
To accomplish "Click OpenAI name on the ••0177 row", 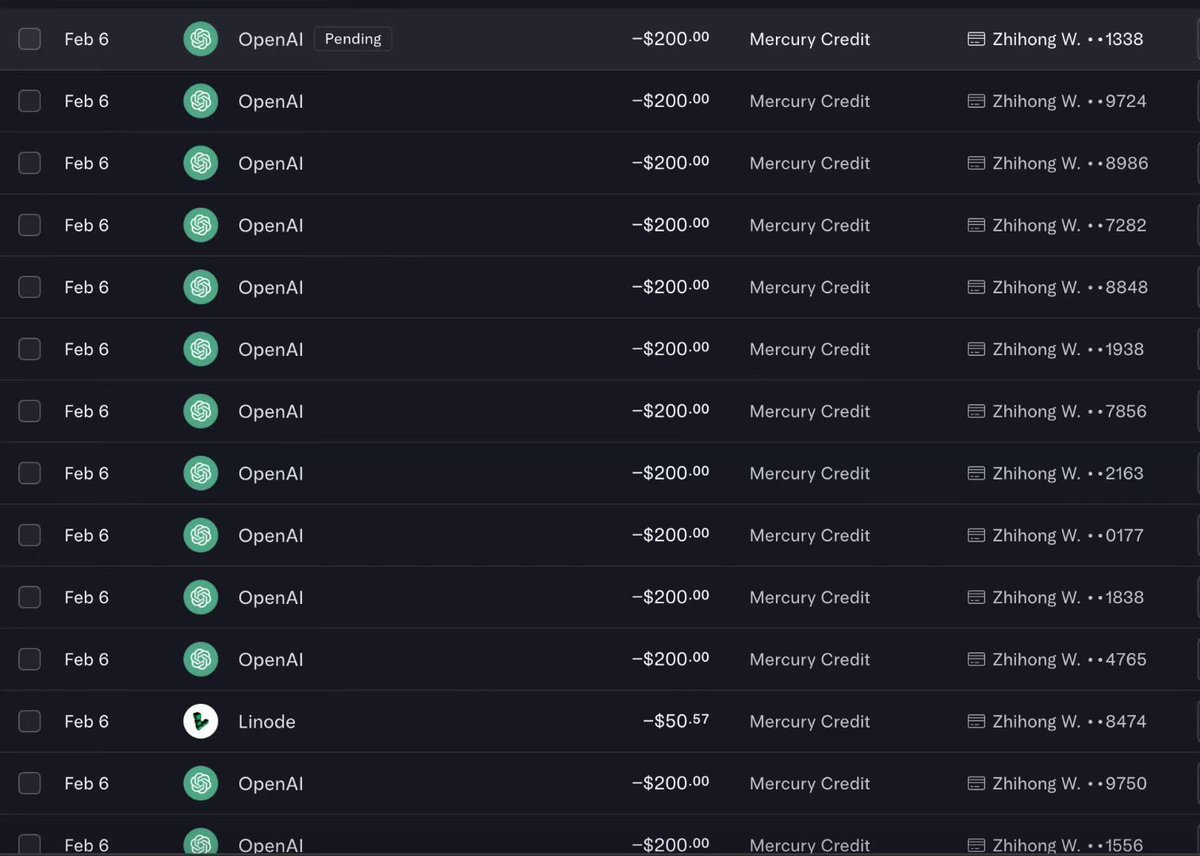I will click(x=271, y=535).
